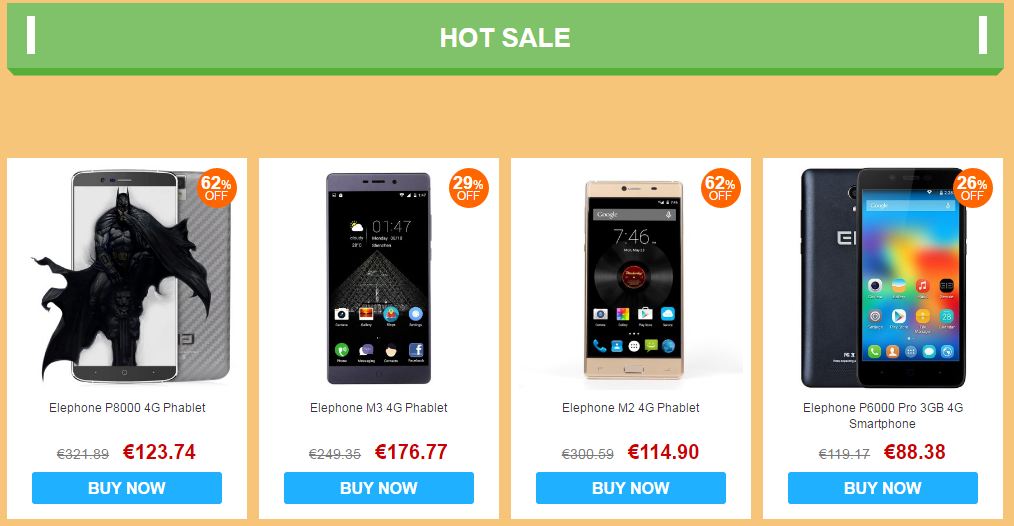
Task: Open the Elephone M2 4G Phablet title link
Action: 631,408
